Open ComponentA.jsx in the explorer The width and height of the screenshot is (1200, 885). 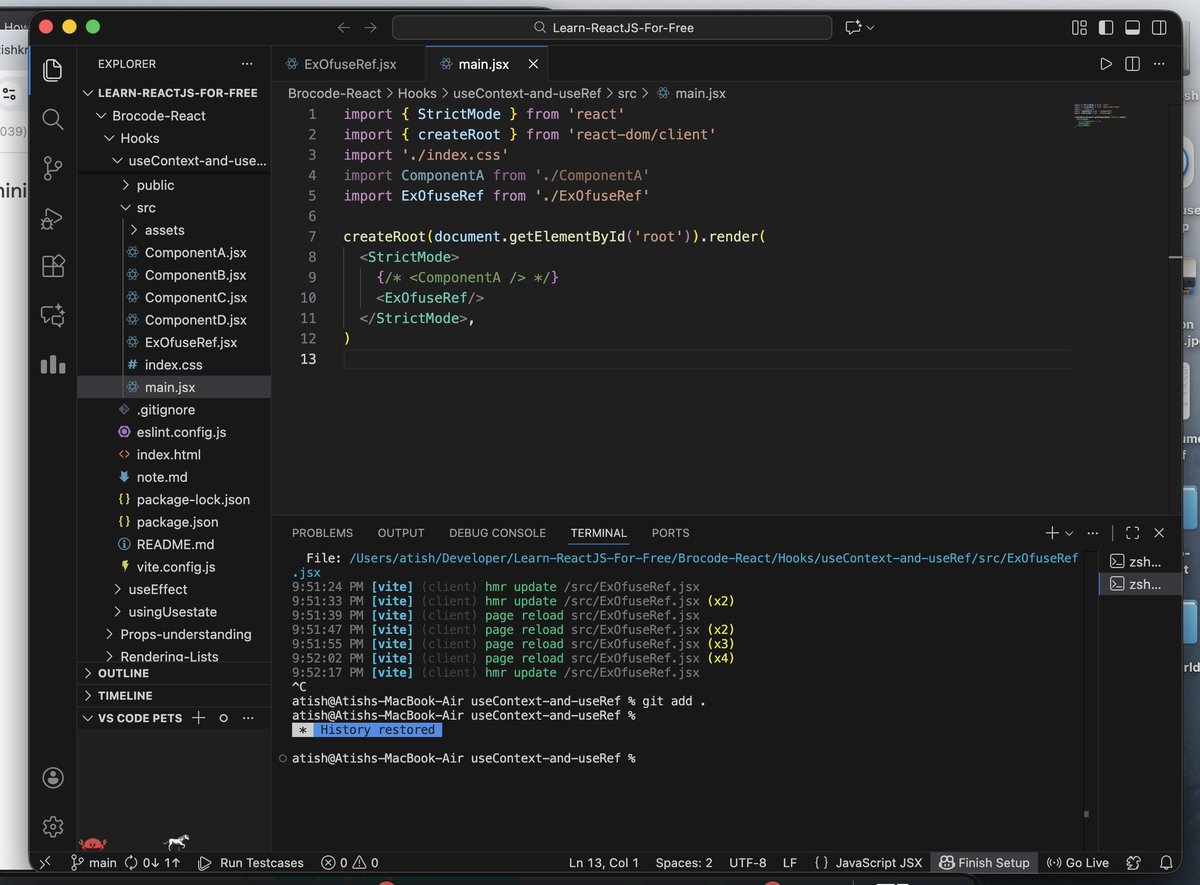(195, 252)
